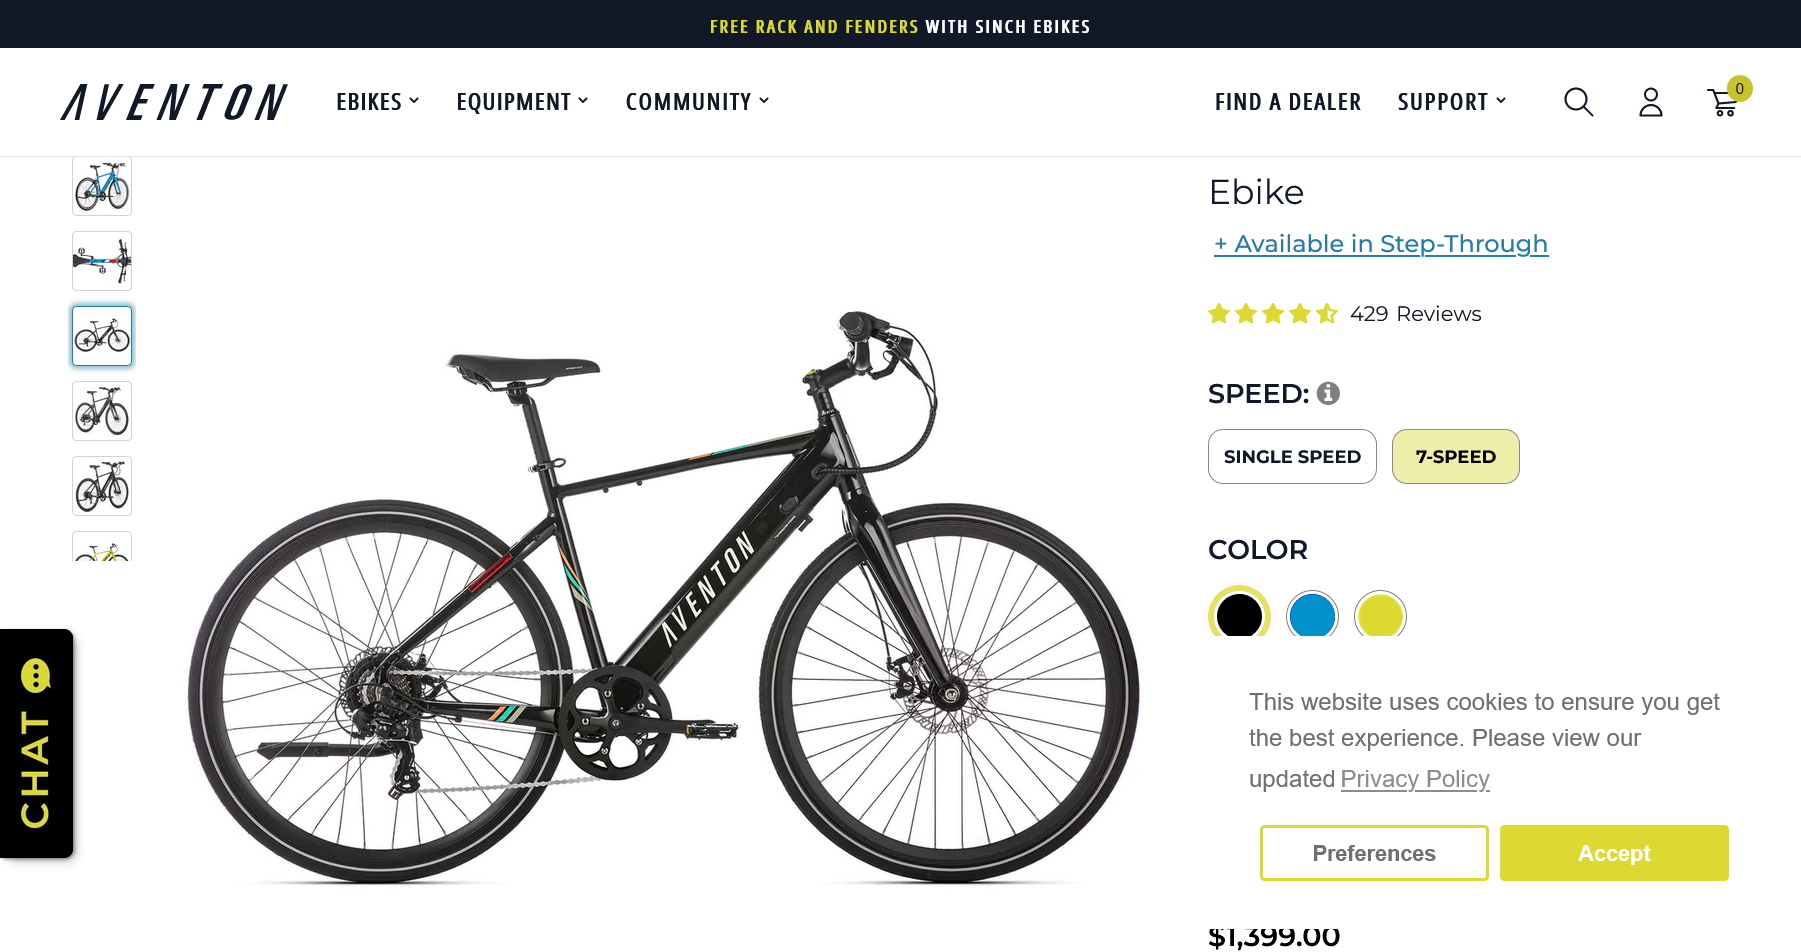The image size is (1801, 952).
Task: View the blue bike thumbnail
Action: pyautogui.click(x=102, y=186)
